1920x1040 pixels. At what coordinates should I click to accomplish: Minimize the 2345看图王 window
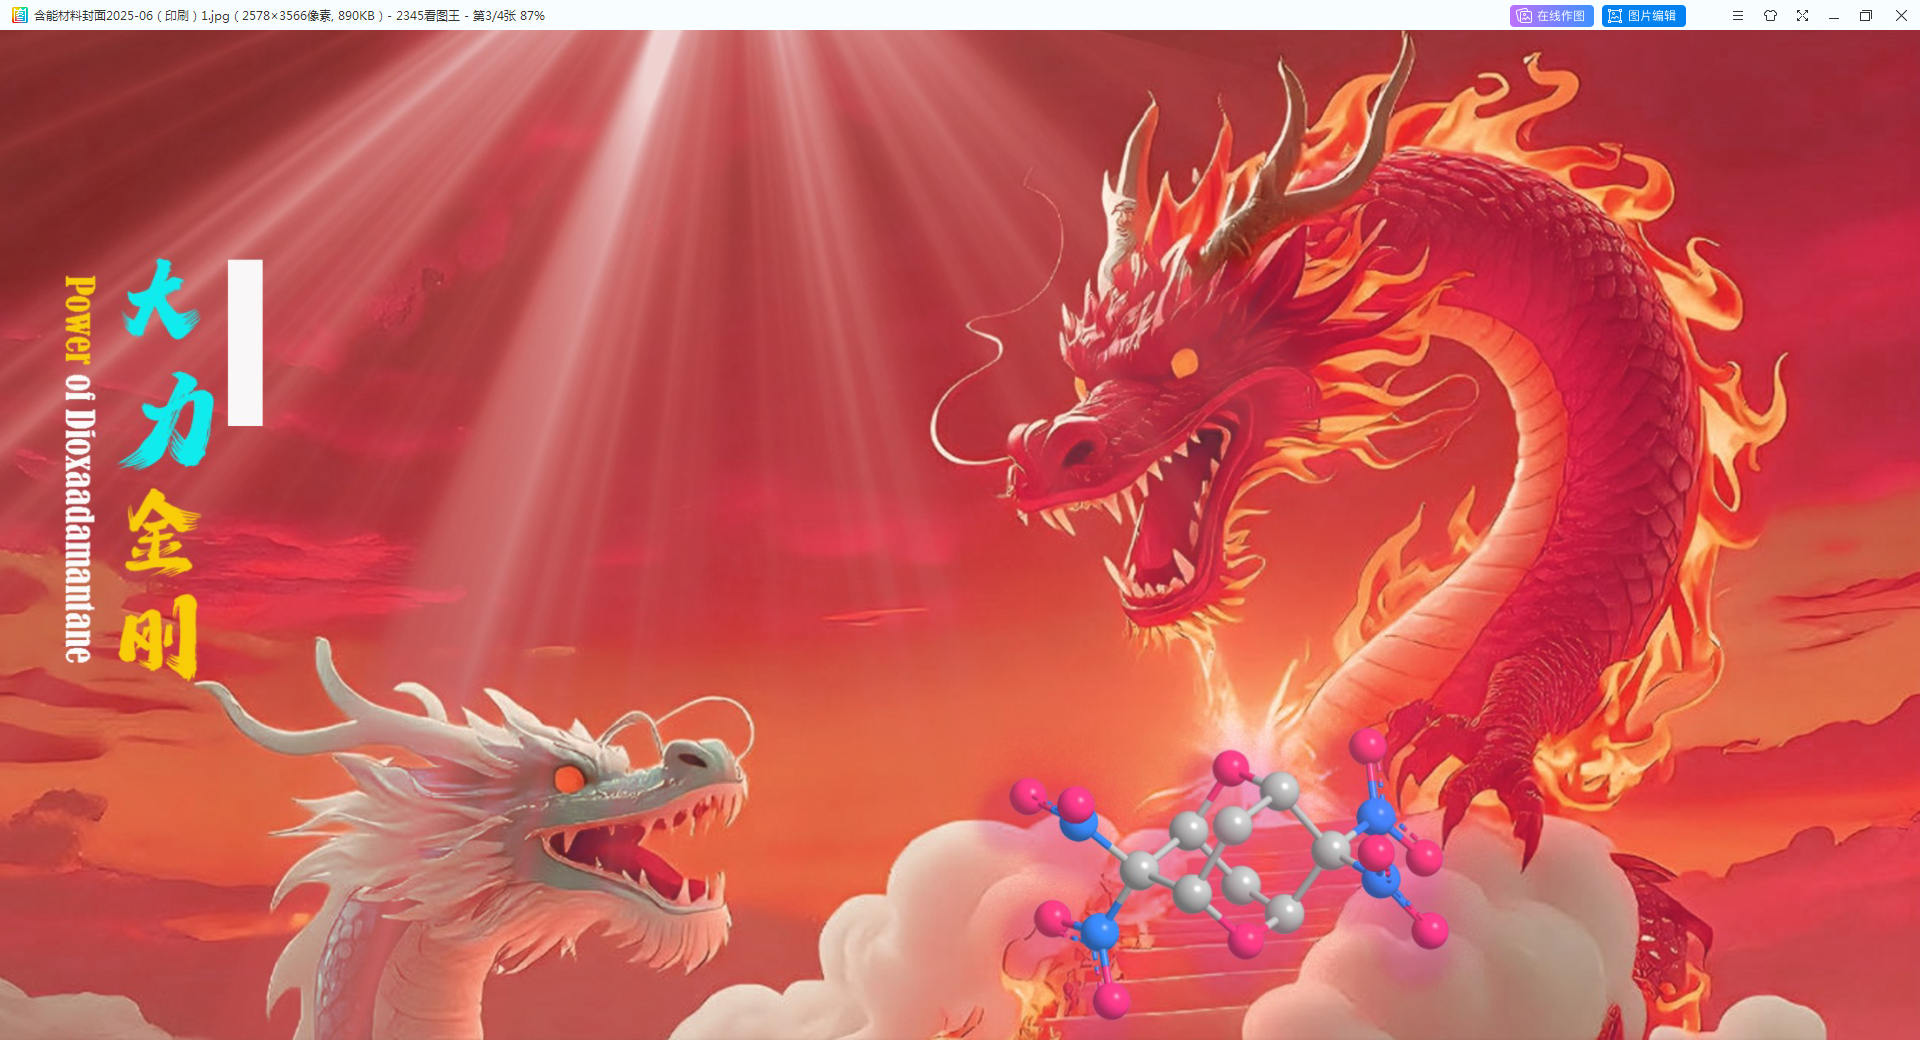1834,16
